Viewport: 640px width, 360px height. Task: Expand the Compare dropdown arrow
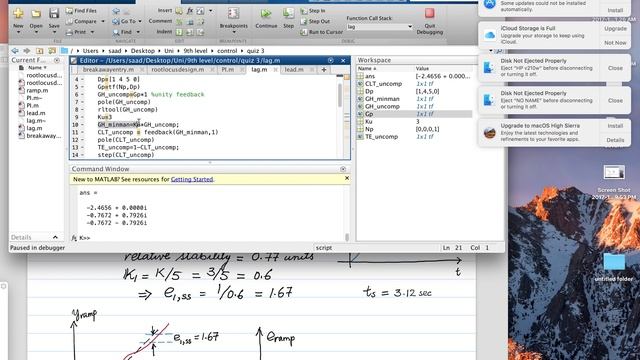tap(103, 21)
